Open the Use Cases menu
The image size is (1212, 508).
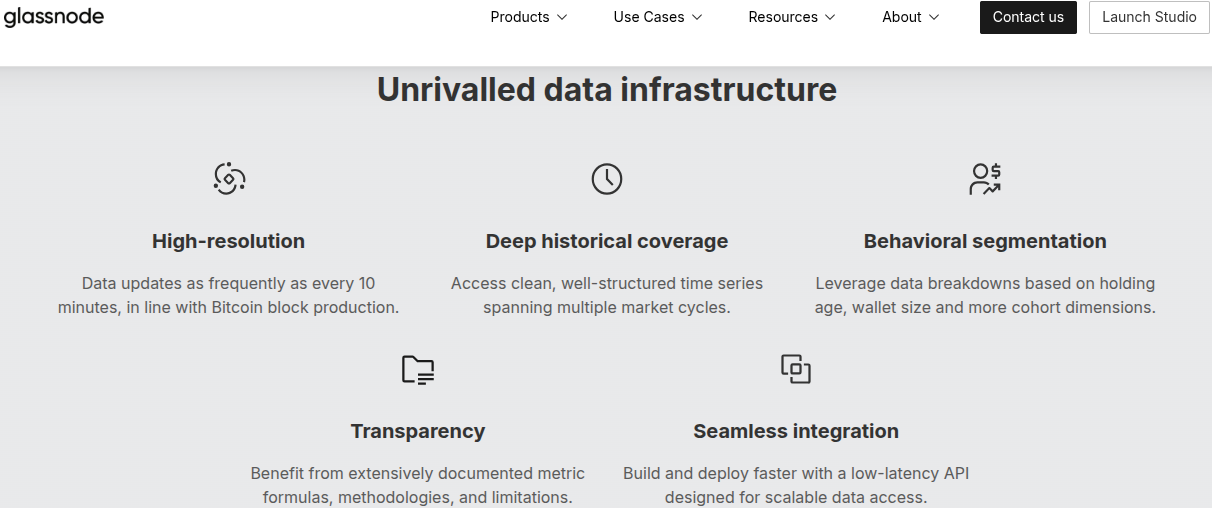(x=649, y=17)
